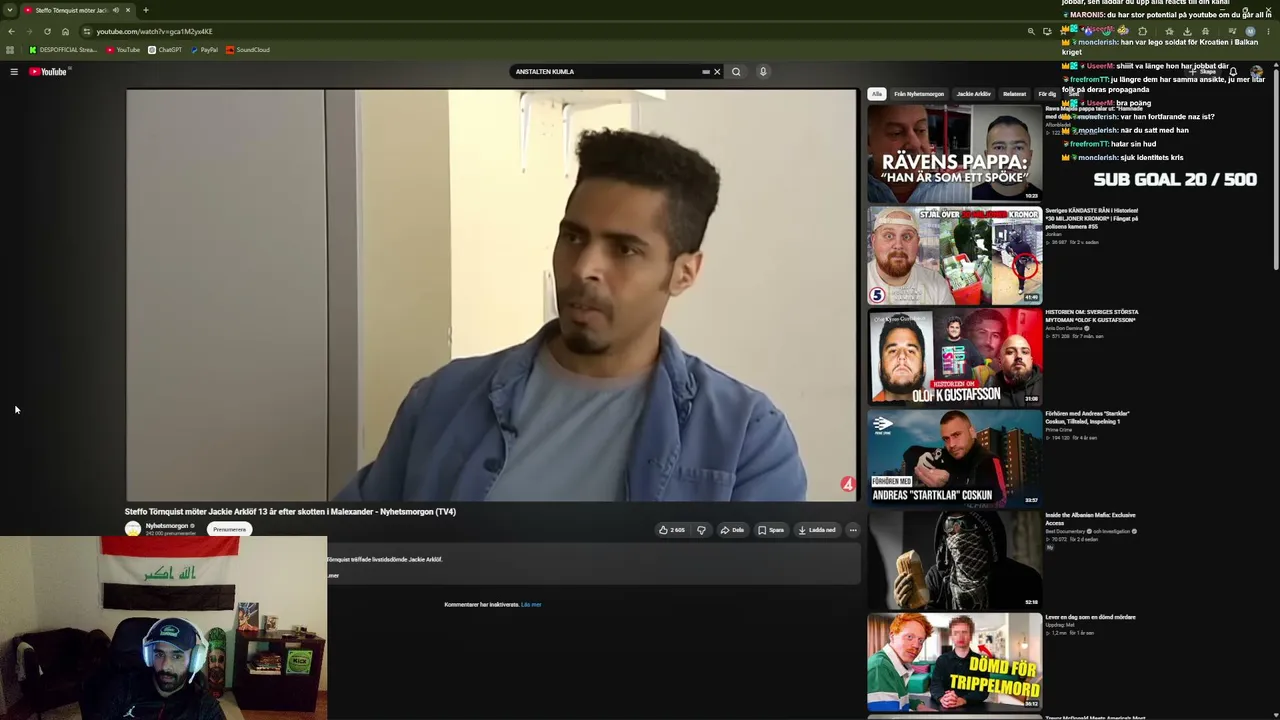Open the browser zoom magnifier icon
Image resolution: width=1280 pixels, height=720 pixels.
[1031, 31]
